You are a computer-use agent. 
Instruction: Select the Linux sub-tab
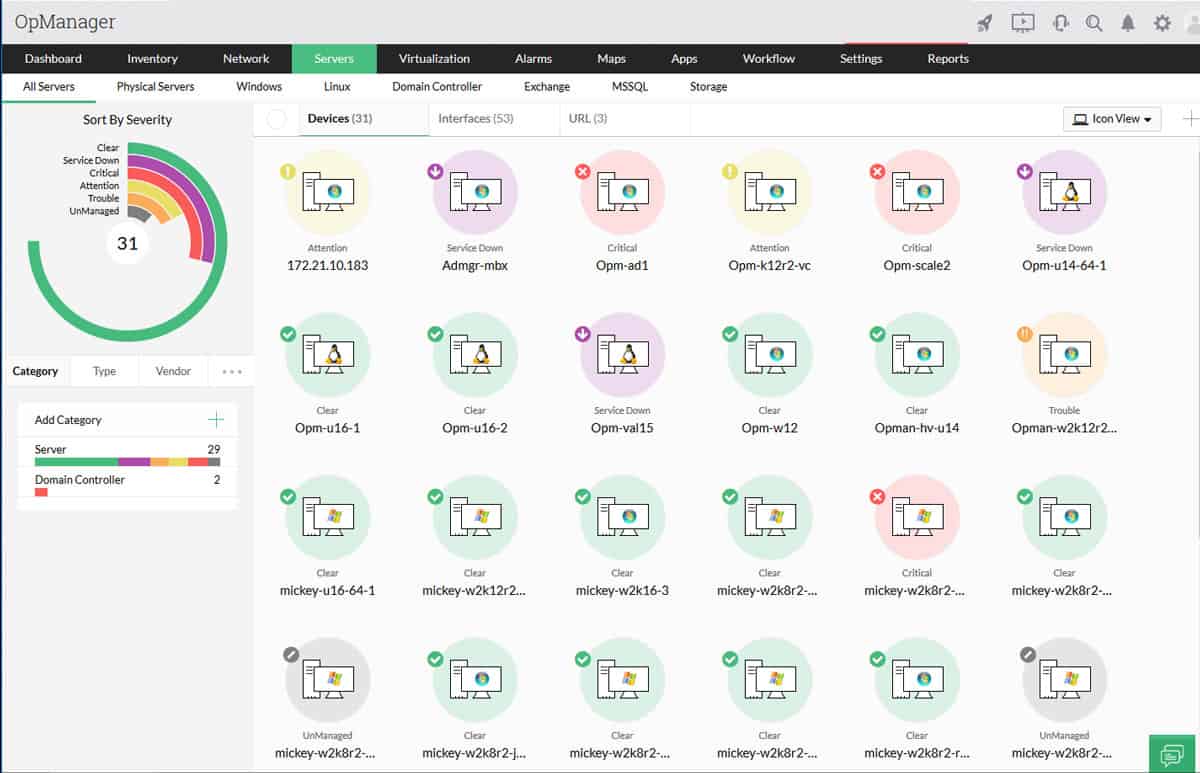[x=338, y=87]
